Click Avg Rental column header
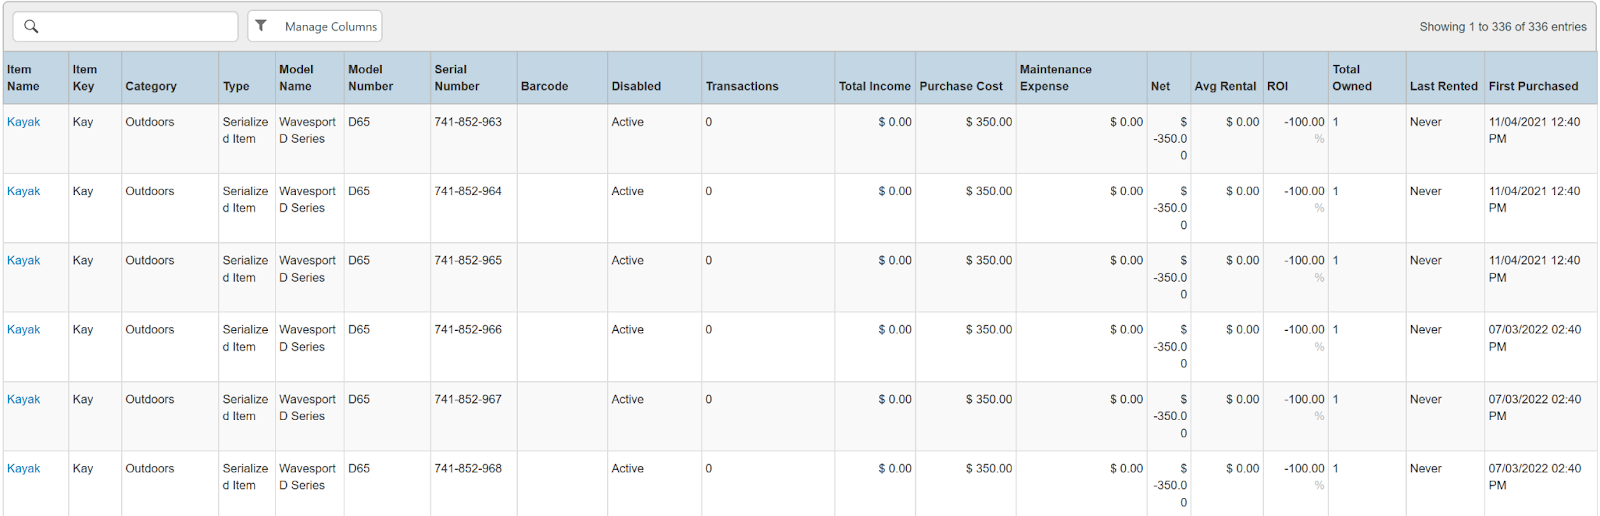Screen dimensions: 1600x516 point(1225,87)
